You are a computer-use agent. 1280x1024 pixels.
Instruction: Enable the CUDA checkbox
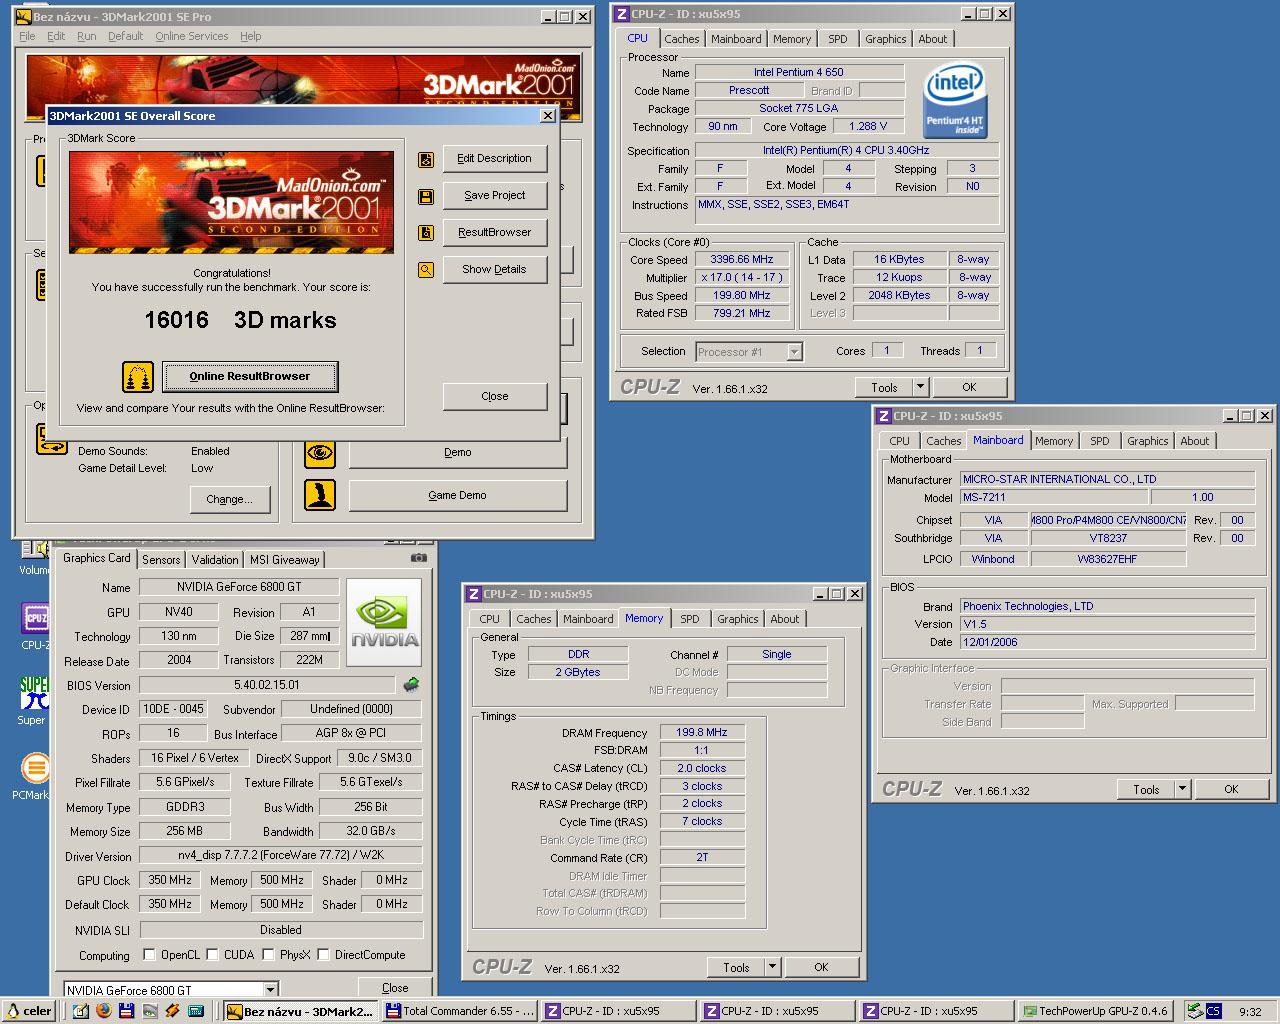click(x=211, y=954)
